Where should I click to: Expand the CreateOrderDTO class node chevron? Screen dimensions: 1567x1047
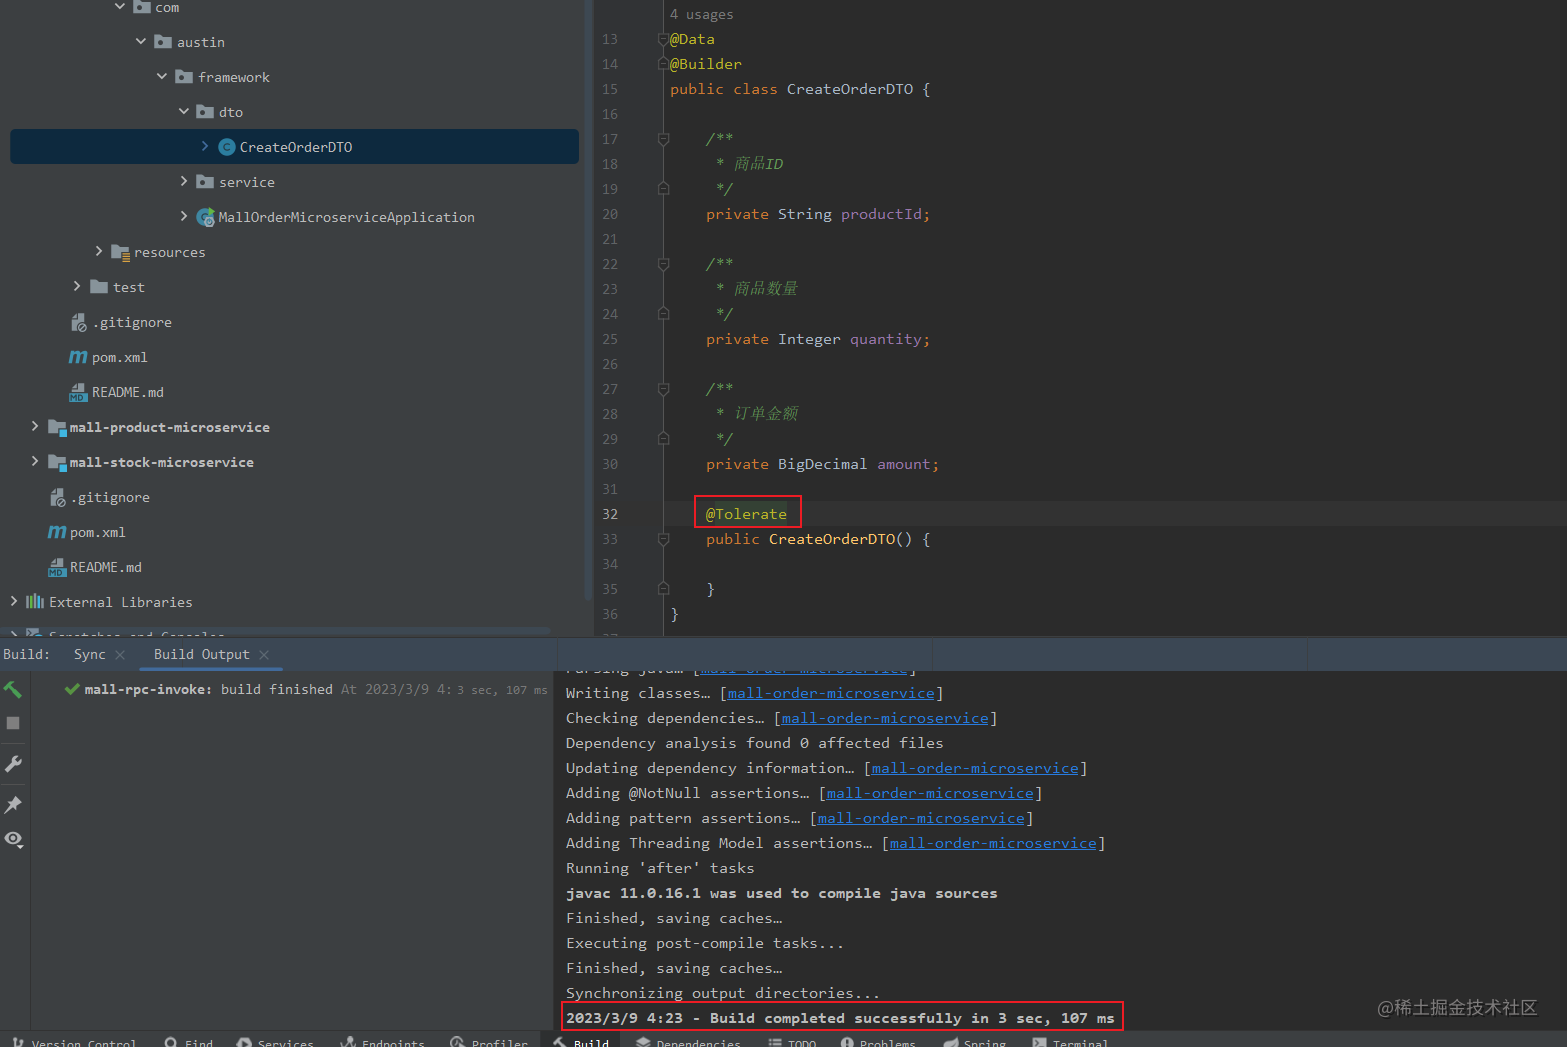point(205,146)
